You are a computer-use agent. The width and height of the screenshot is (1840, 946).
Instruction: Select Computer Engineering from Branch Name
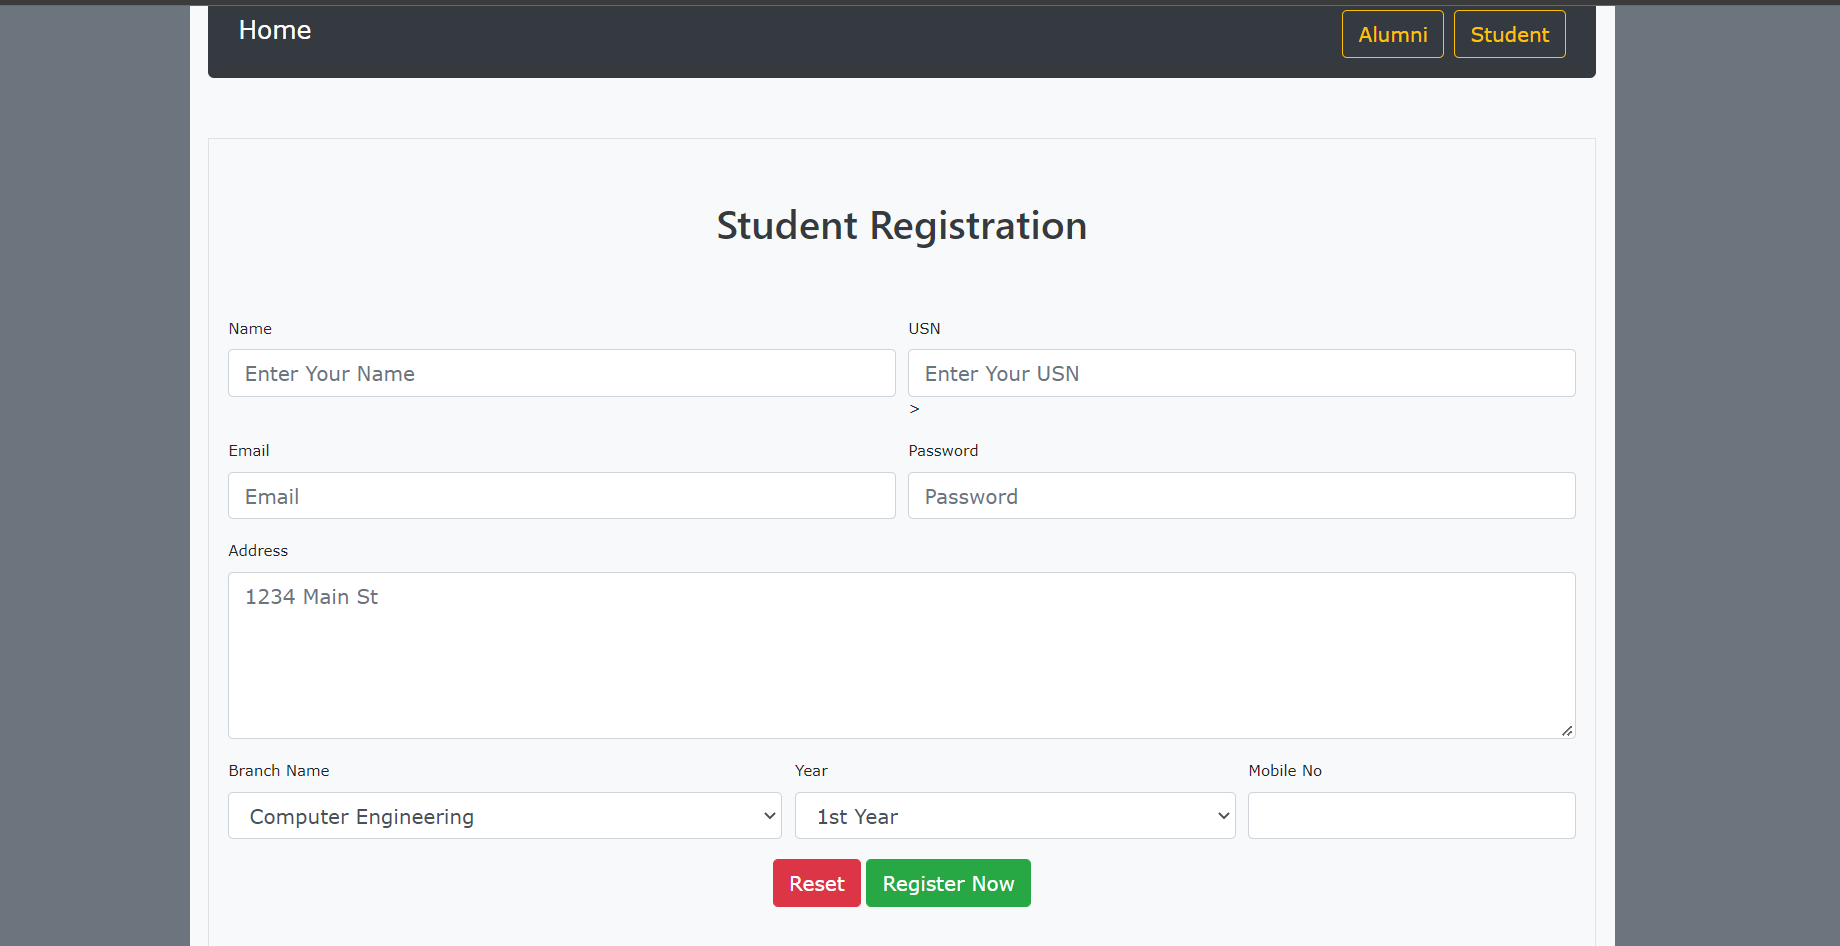pos(504,815)
